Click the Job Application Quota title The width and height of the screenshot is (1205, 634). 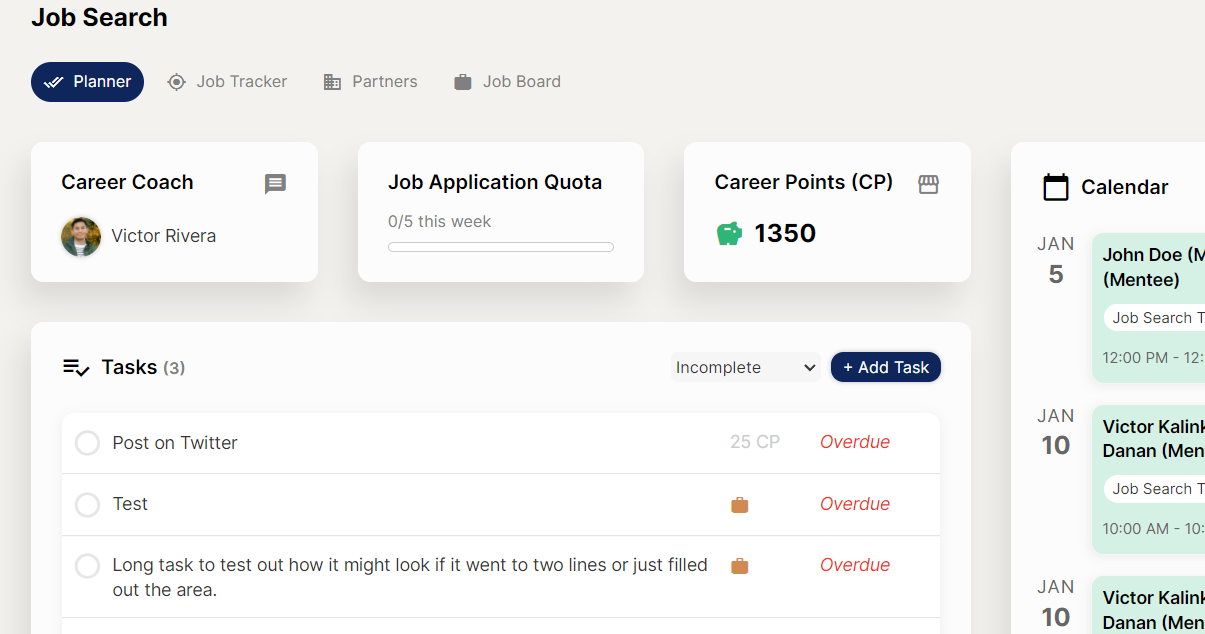click(495, 182)
